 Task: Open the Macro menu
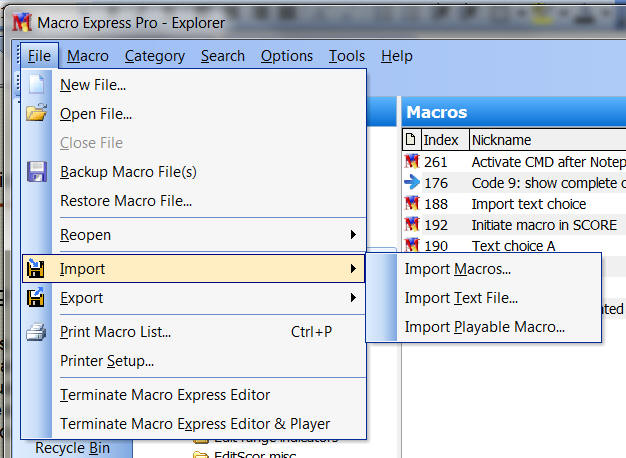tap(88, 56)
